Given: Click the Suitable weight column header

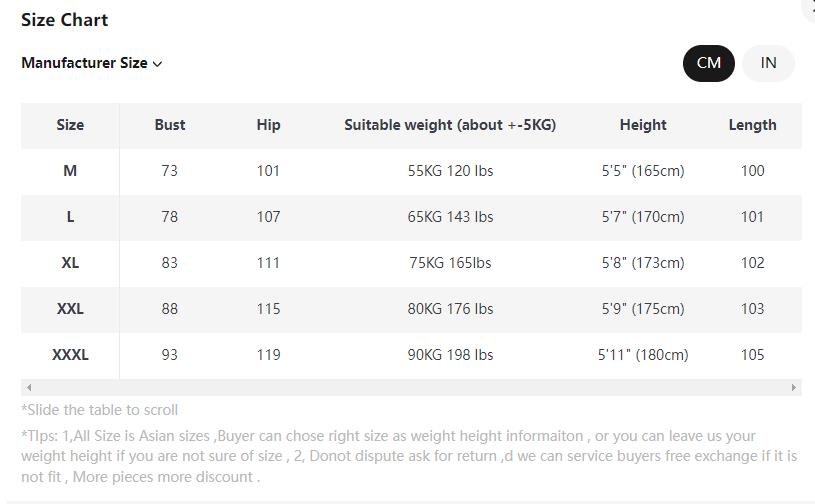Looking at the screenshot, I should pyautogui.click(x=450, y=125).
